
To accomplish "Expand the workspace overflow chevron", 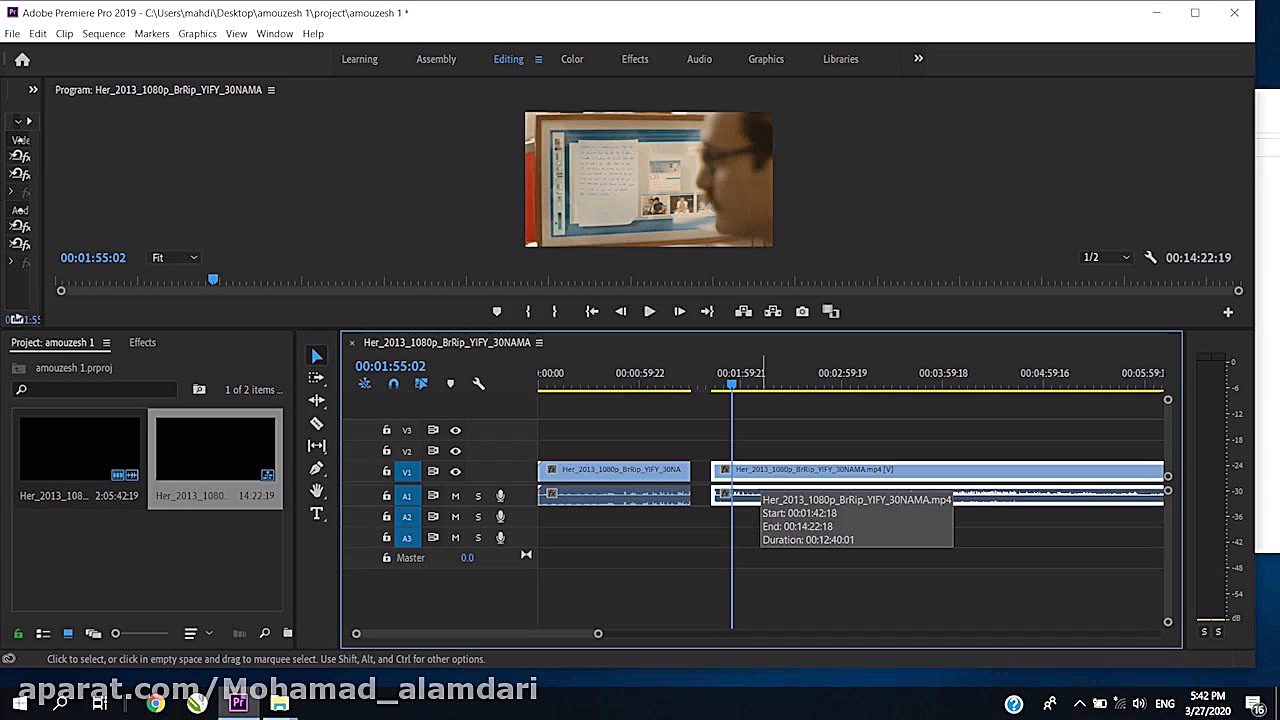I will point(918,59).
